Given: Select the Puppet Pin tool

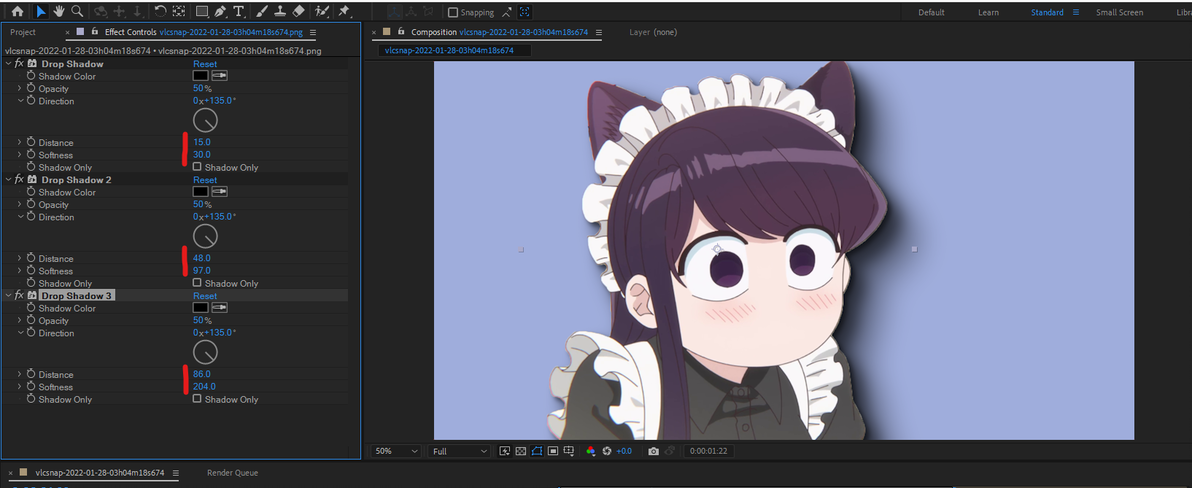Looking at the screenshot, I should pyautogui.click(x=344, y=11).
